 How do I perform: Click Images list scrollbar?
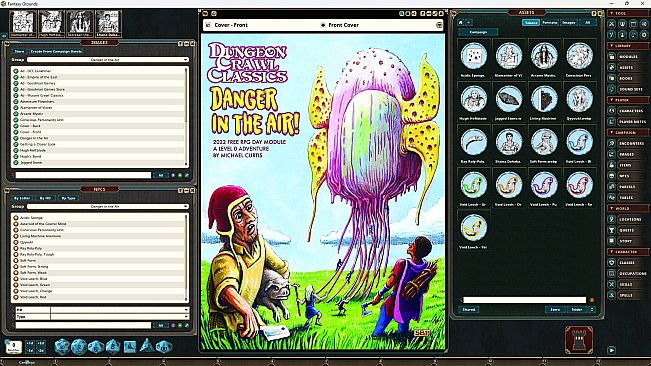pyautogui.click(x=186, y=116)
